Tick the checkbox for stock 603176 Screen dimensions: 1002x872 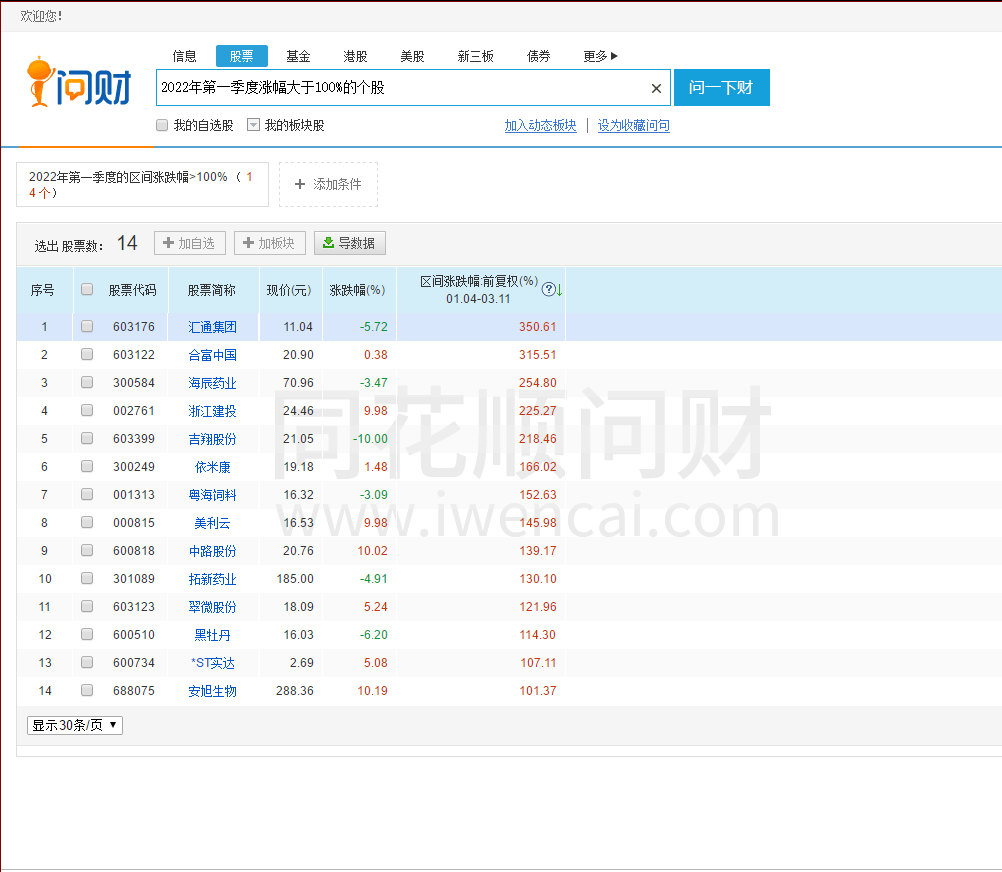[x=87, y=326]
